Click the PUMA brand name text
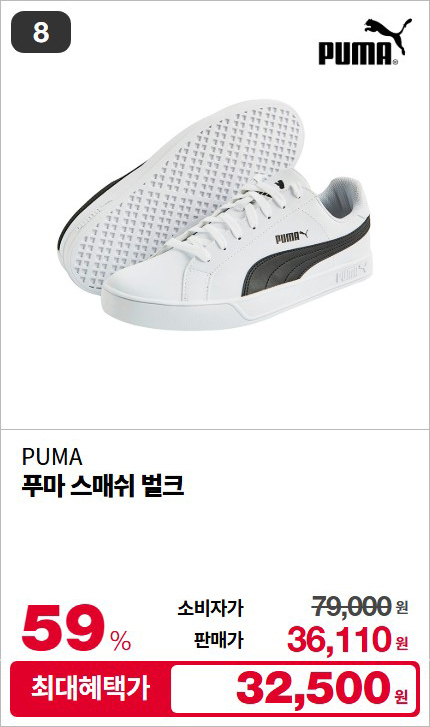Viewport: 430px width, 727px height. [x=52, y=457]
